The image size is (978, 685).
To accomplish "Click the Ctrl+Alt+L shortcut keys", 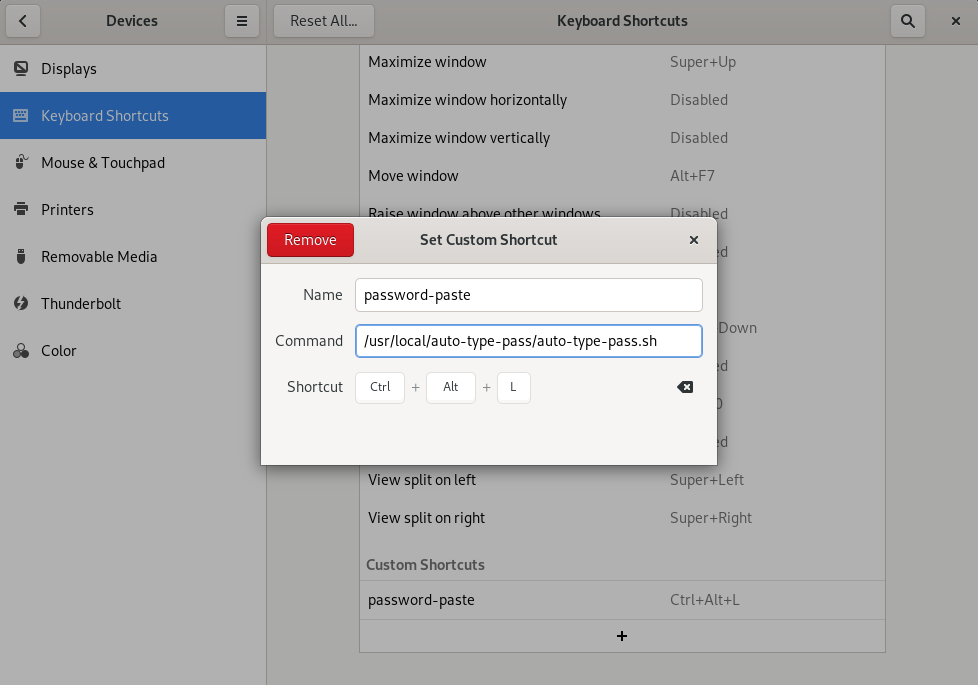I will (x=443, y=387).
